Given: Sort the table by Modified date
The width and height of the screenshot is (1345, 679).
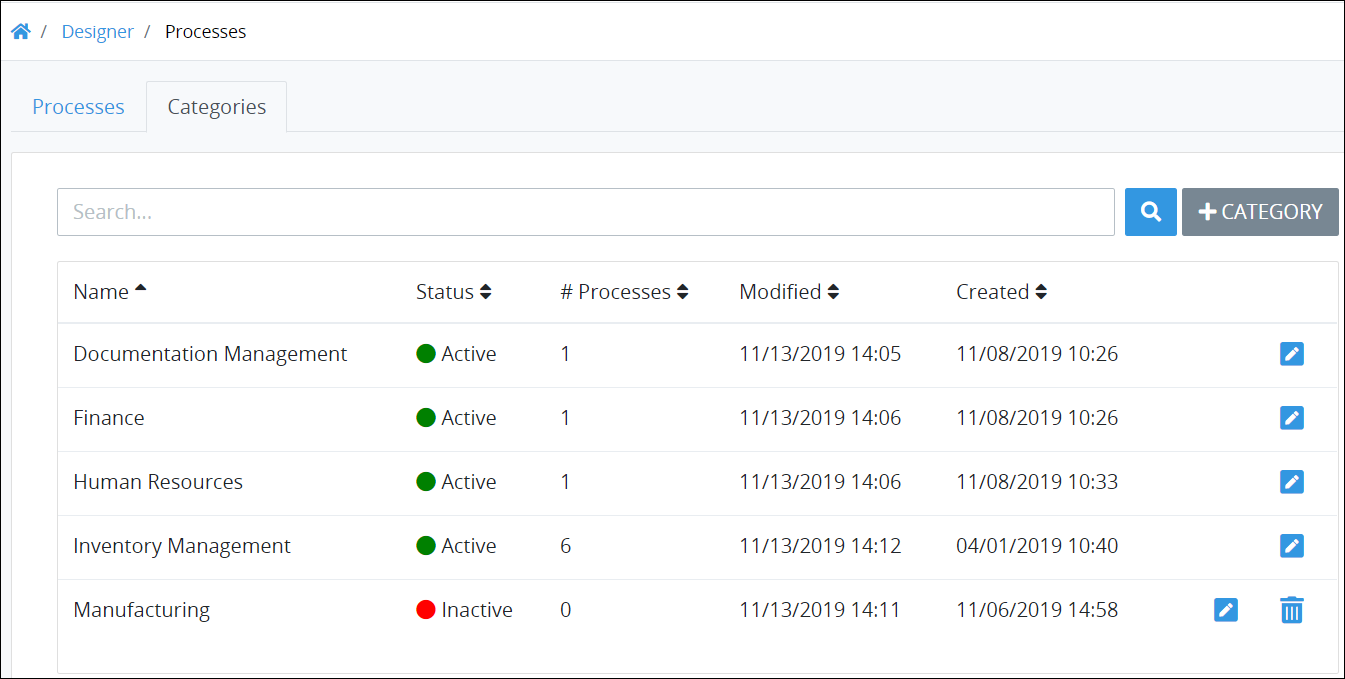Looking at the screenshot, I should (x=833, y=292).
